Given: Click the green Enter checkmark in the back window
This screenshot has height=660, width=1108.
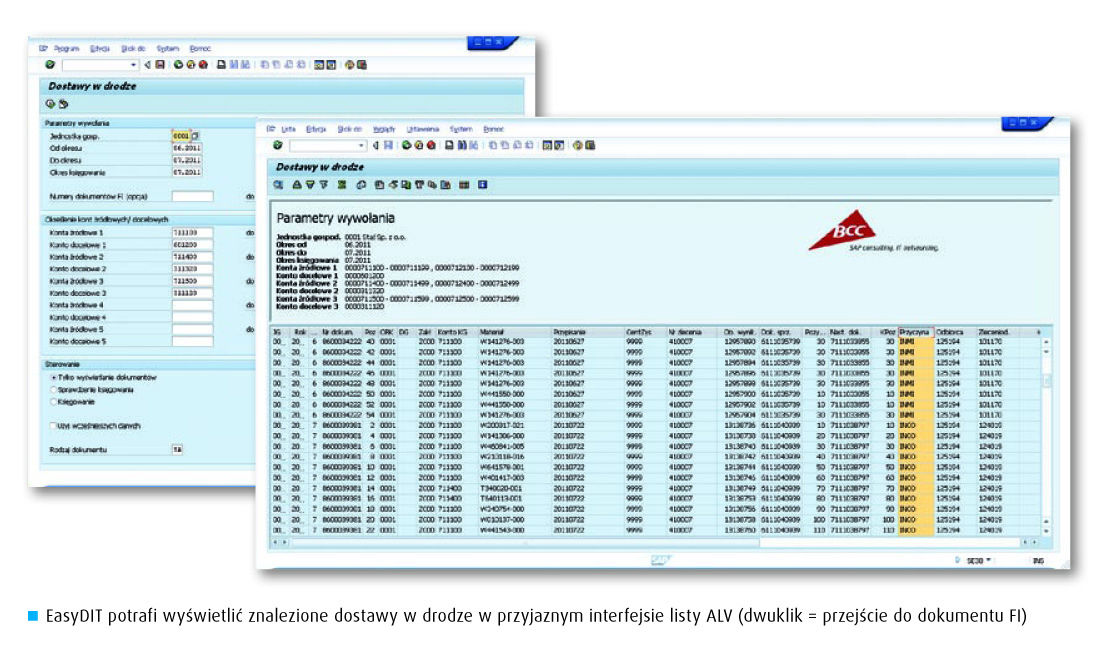Looking at the screenshot, I should point(50,65).
